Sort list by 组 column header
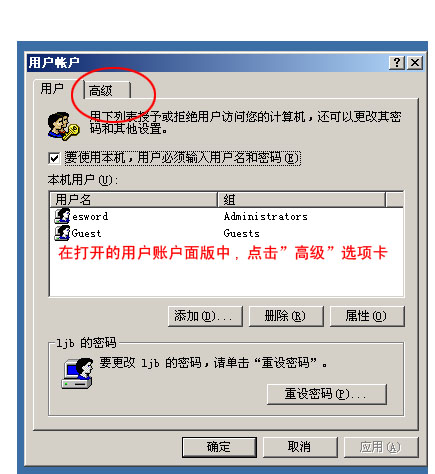The width and height of the screenshot is (435, 474). (301, 200)
